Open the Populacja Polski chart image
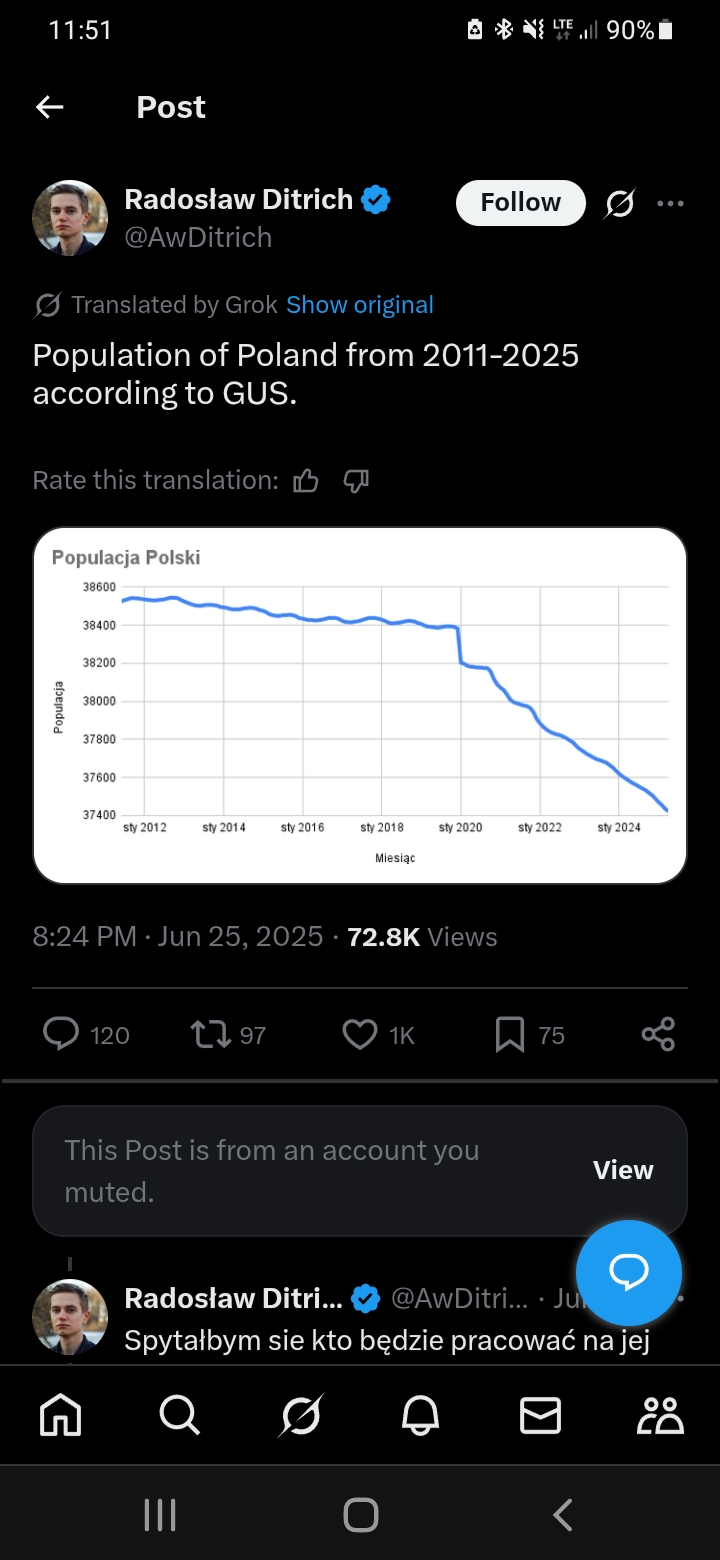The image size is (720, 1560). click(360, 705)
